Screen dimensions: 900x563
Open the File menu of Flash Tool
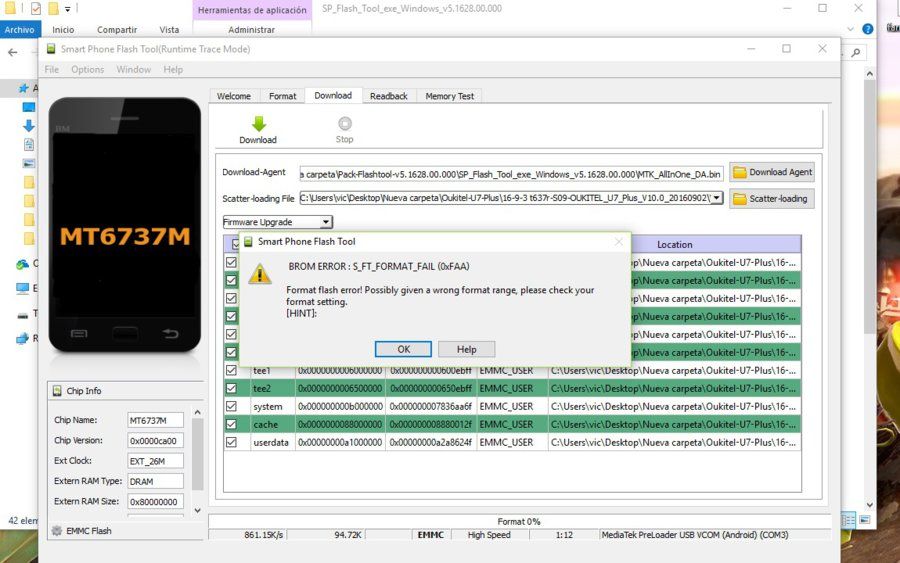click(52, 69)
